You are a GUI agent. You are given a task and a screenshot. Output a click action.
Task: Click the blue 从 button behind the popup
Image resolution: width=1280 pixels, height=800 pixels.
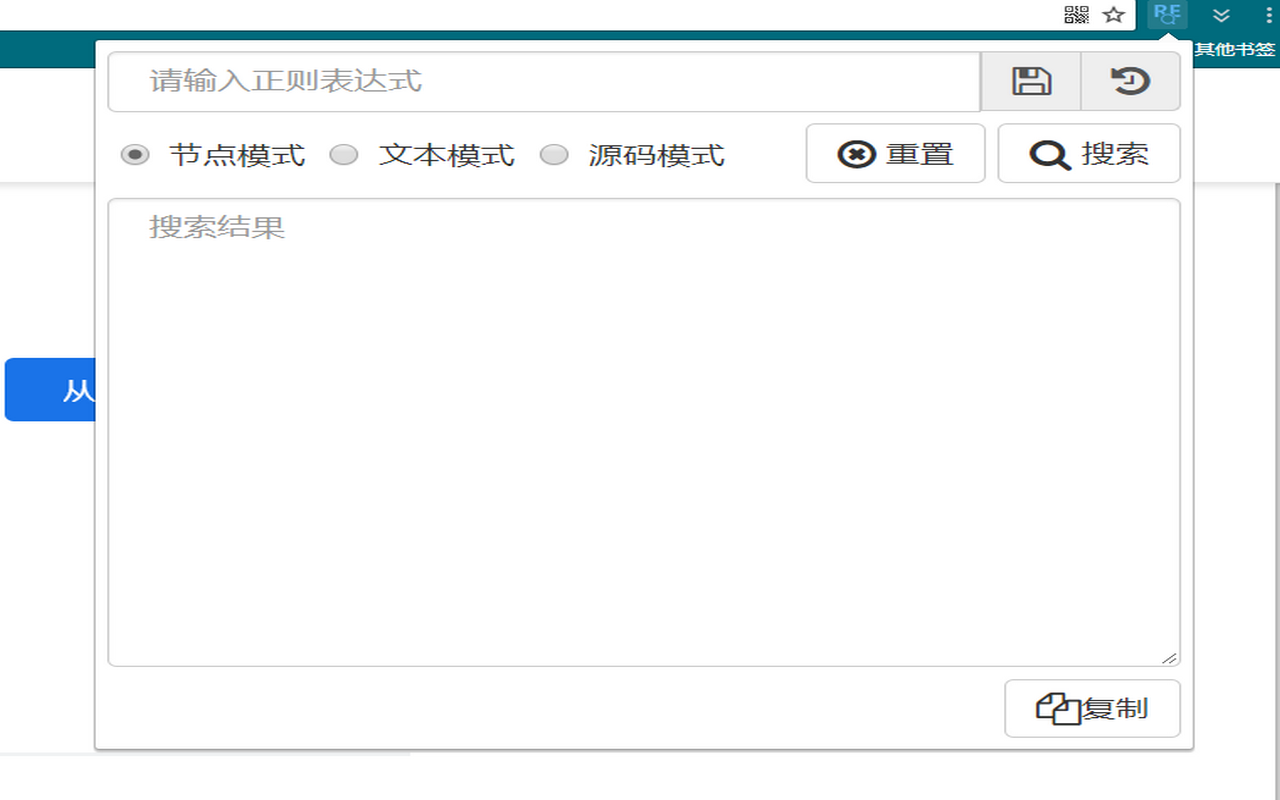click(50, 390)
